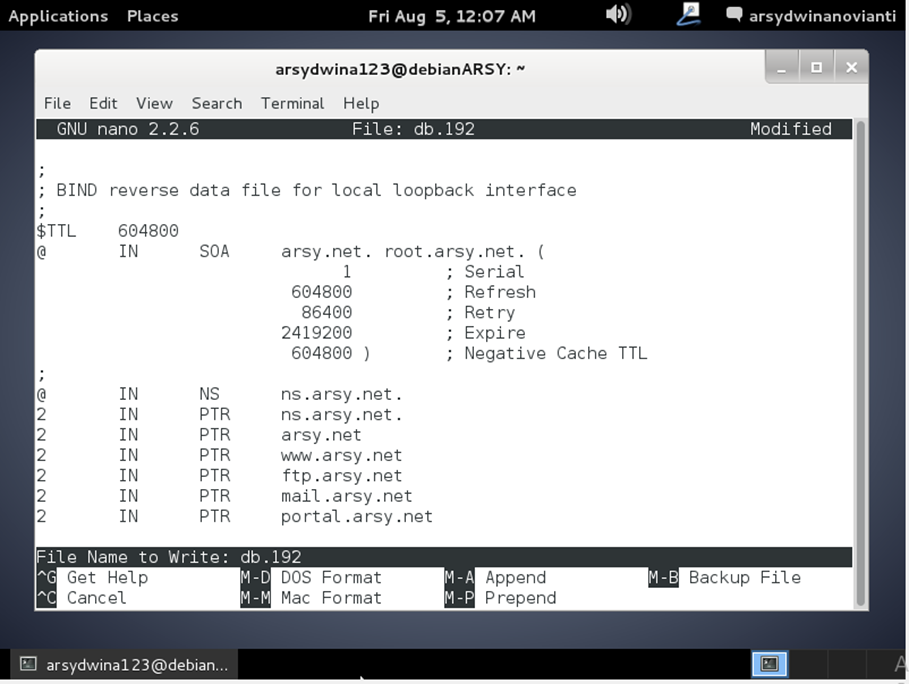This screenshot has height=684, width=909.
Task: Open the Edit menu
Action: tap(103, 103)
